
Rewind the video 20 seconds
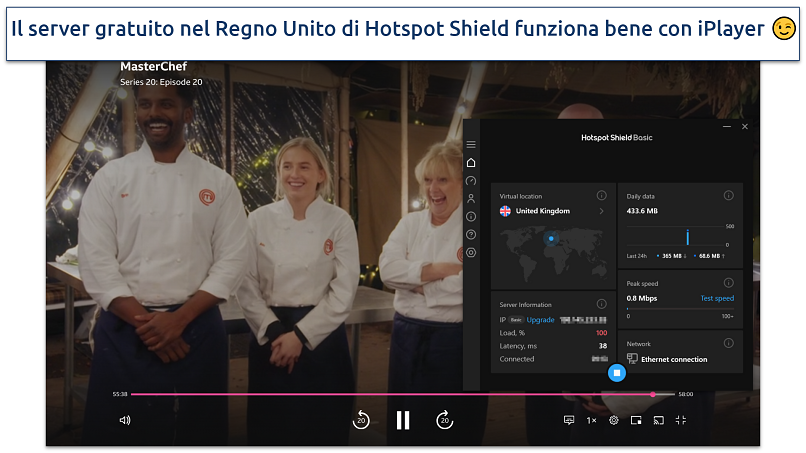coord(361,421)
